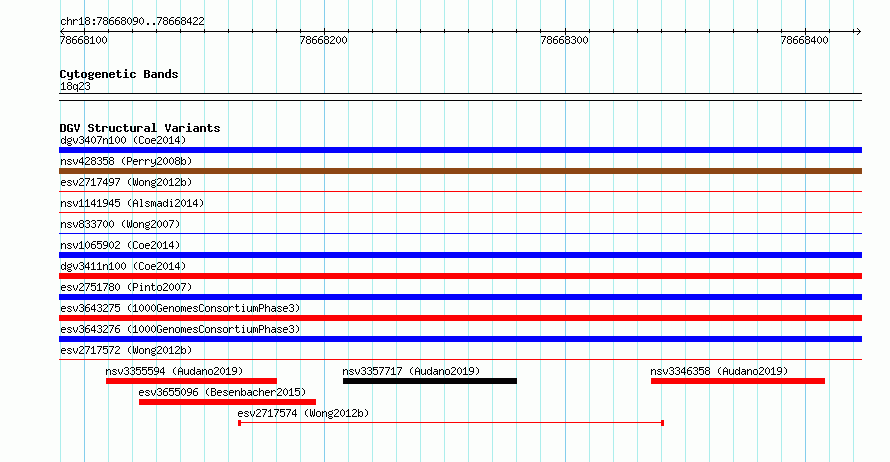890x462 pixels.
Task: Select the blue bar for dgv3407n100
Action: coord(460,150)
